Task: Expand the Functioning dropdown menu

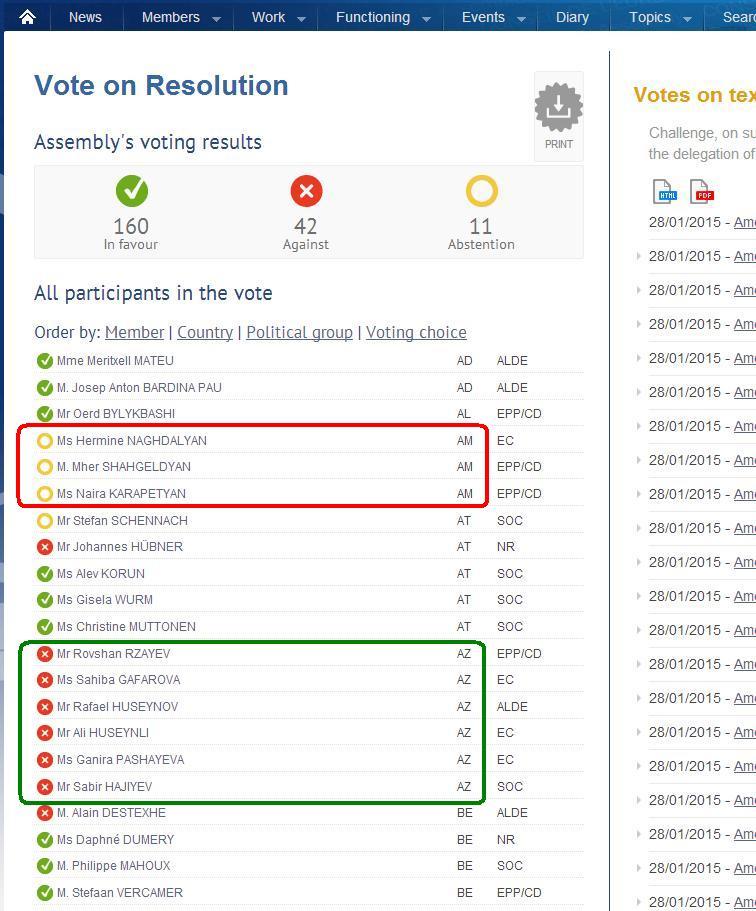Action: click(426, 18)
